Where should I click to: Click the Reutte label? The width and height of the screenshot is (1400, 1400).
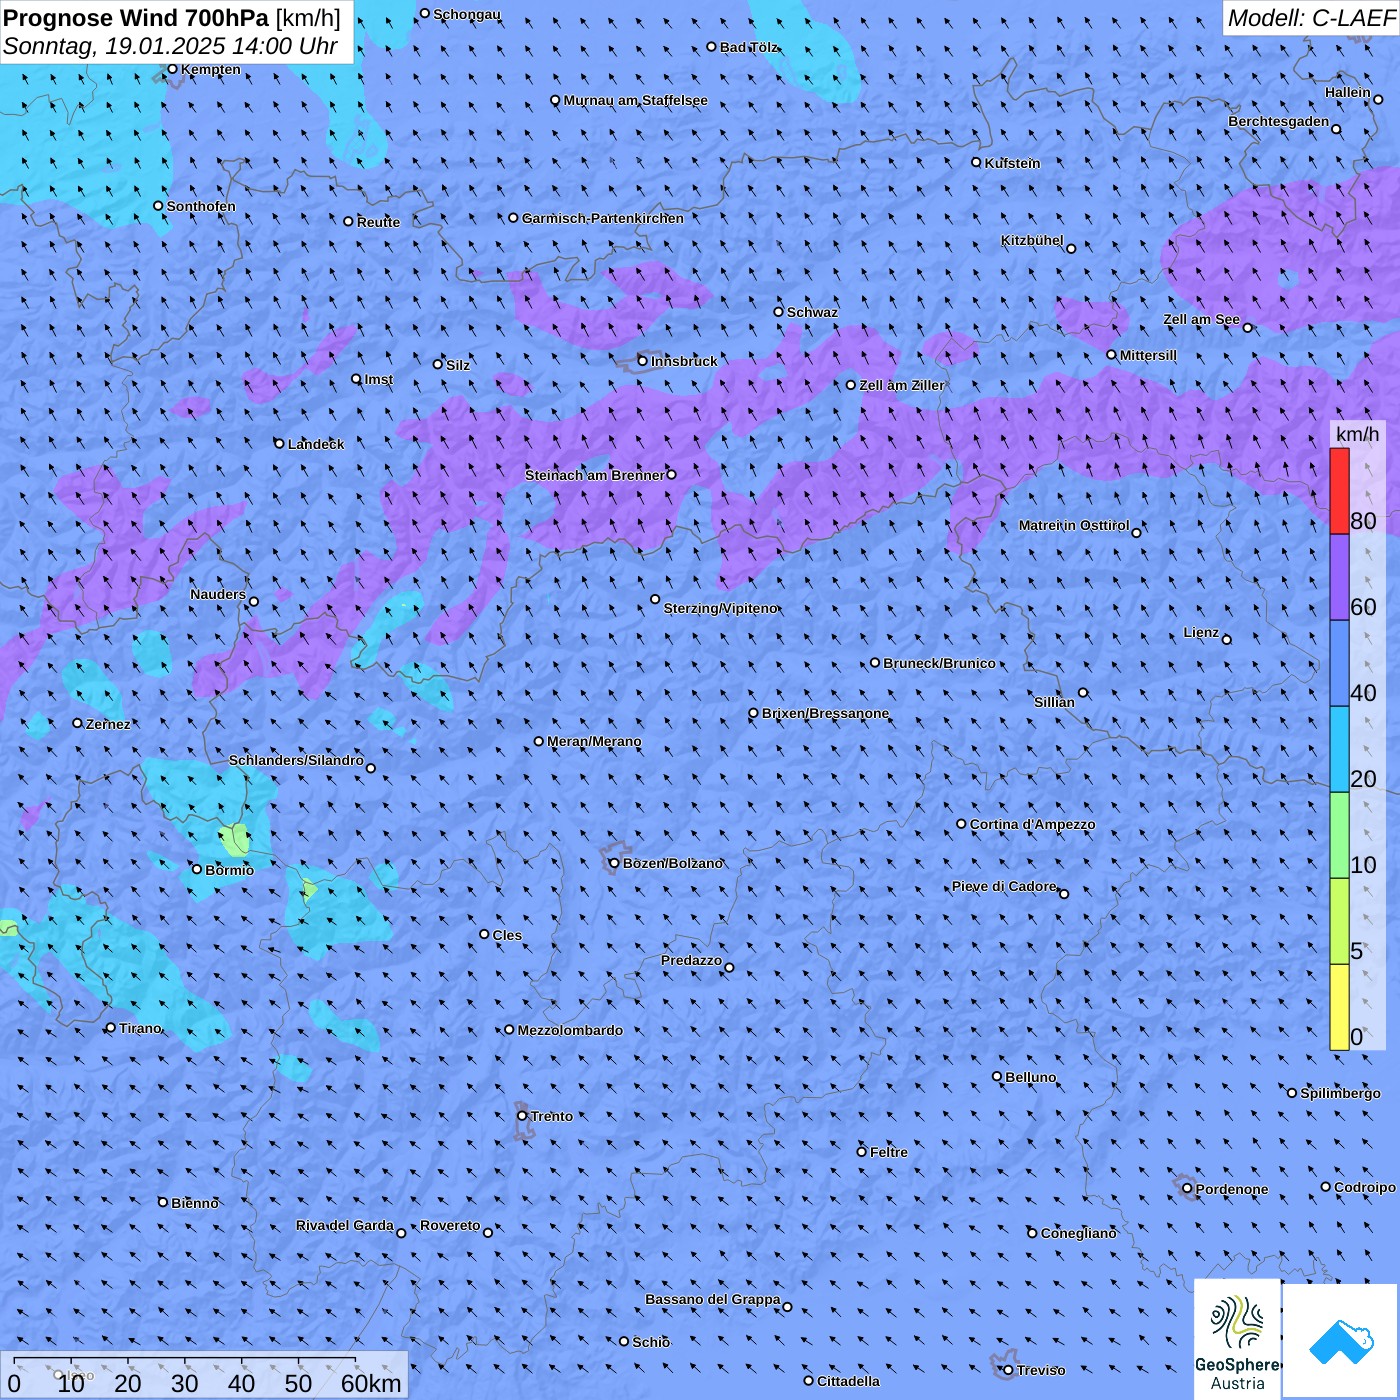click(x=378, y=222)
